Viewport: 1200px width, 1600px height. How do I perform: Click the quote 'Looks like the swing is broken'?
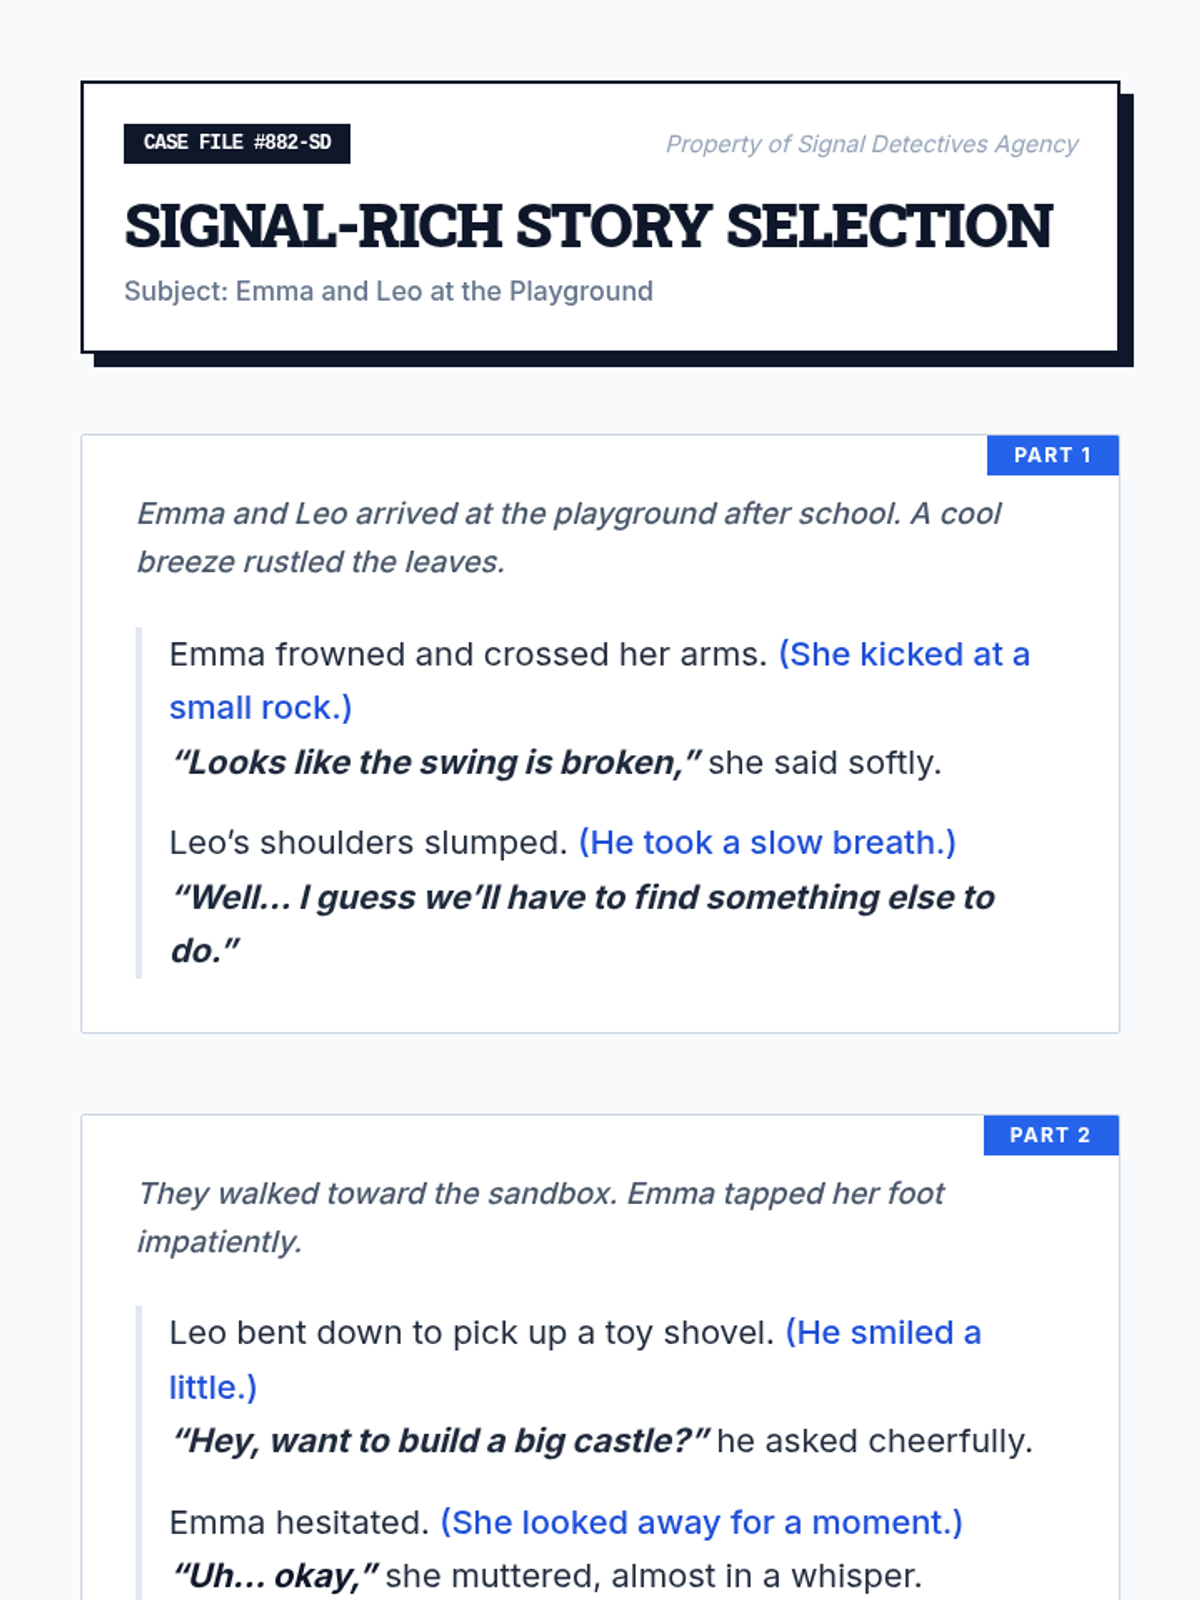coord(436,762)
